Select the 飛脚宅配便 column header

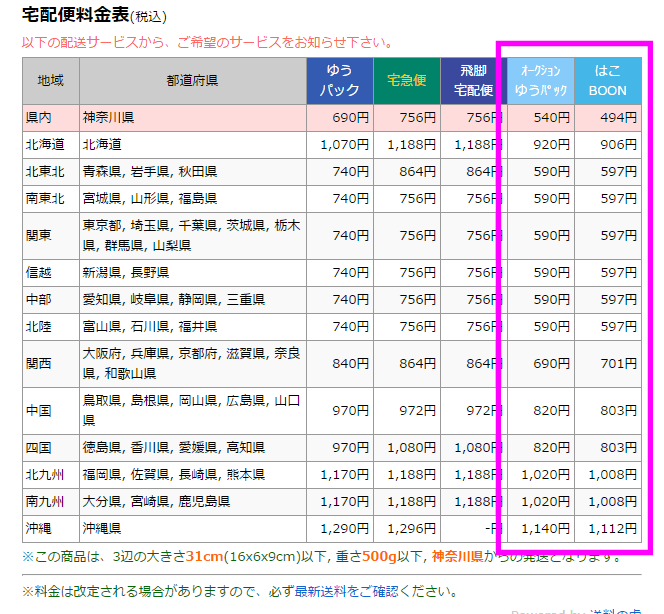[473, 81]
